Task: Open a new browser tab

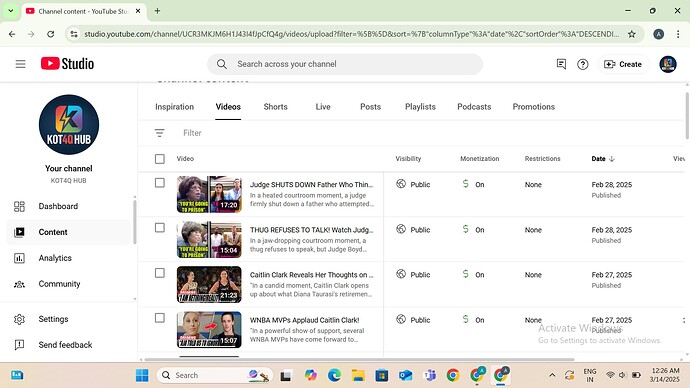Action: point(157,11)
